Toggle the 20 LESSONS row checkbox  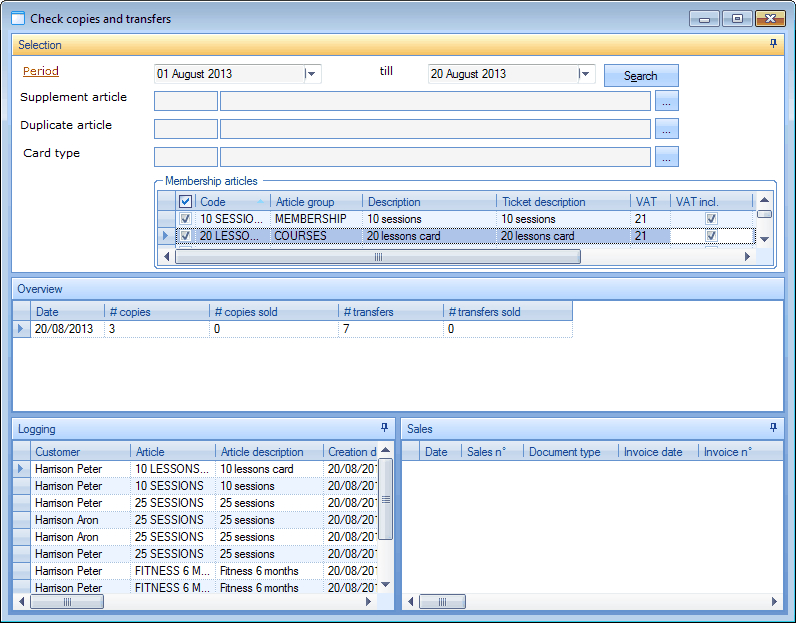185,236
